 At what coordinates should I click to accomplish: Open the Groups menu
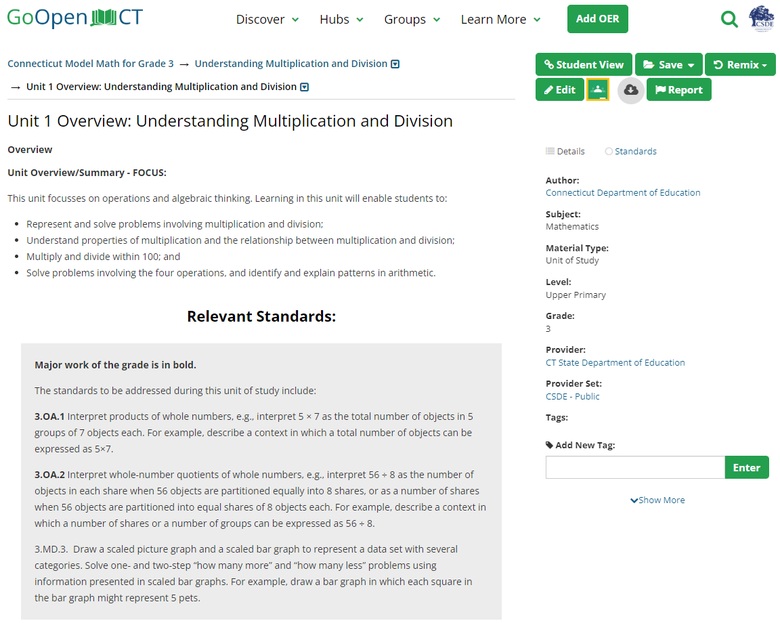412,19
